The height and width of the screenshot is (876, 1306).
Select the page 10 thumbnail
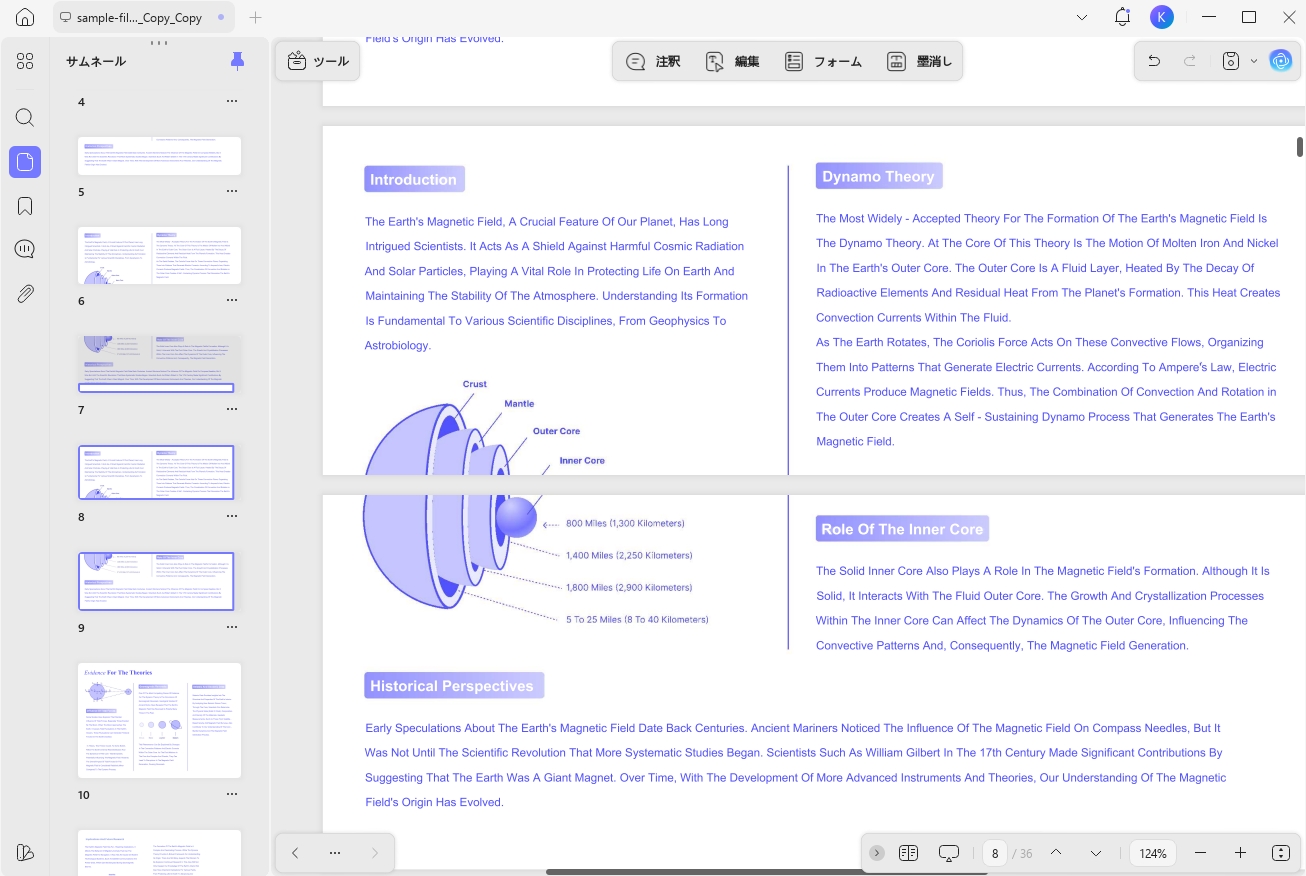pyautogui.click(x=160, y=720)
